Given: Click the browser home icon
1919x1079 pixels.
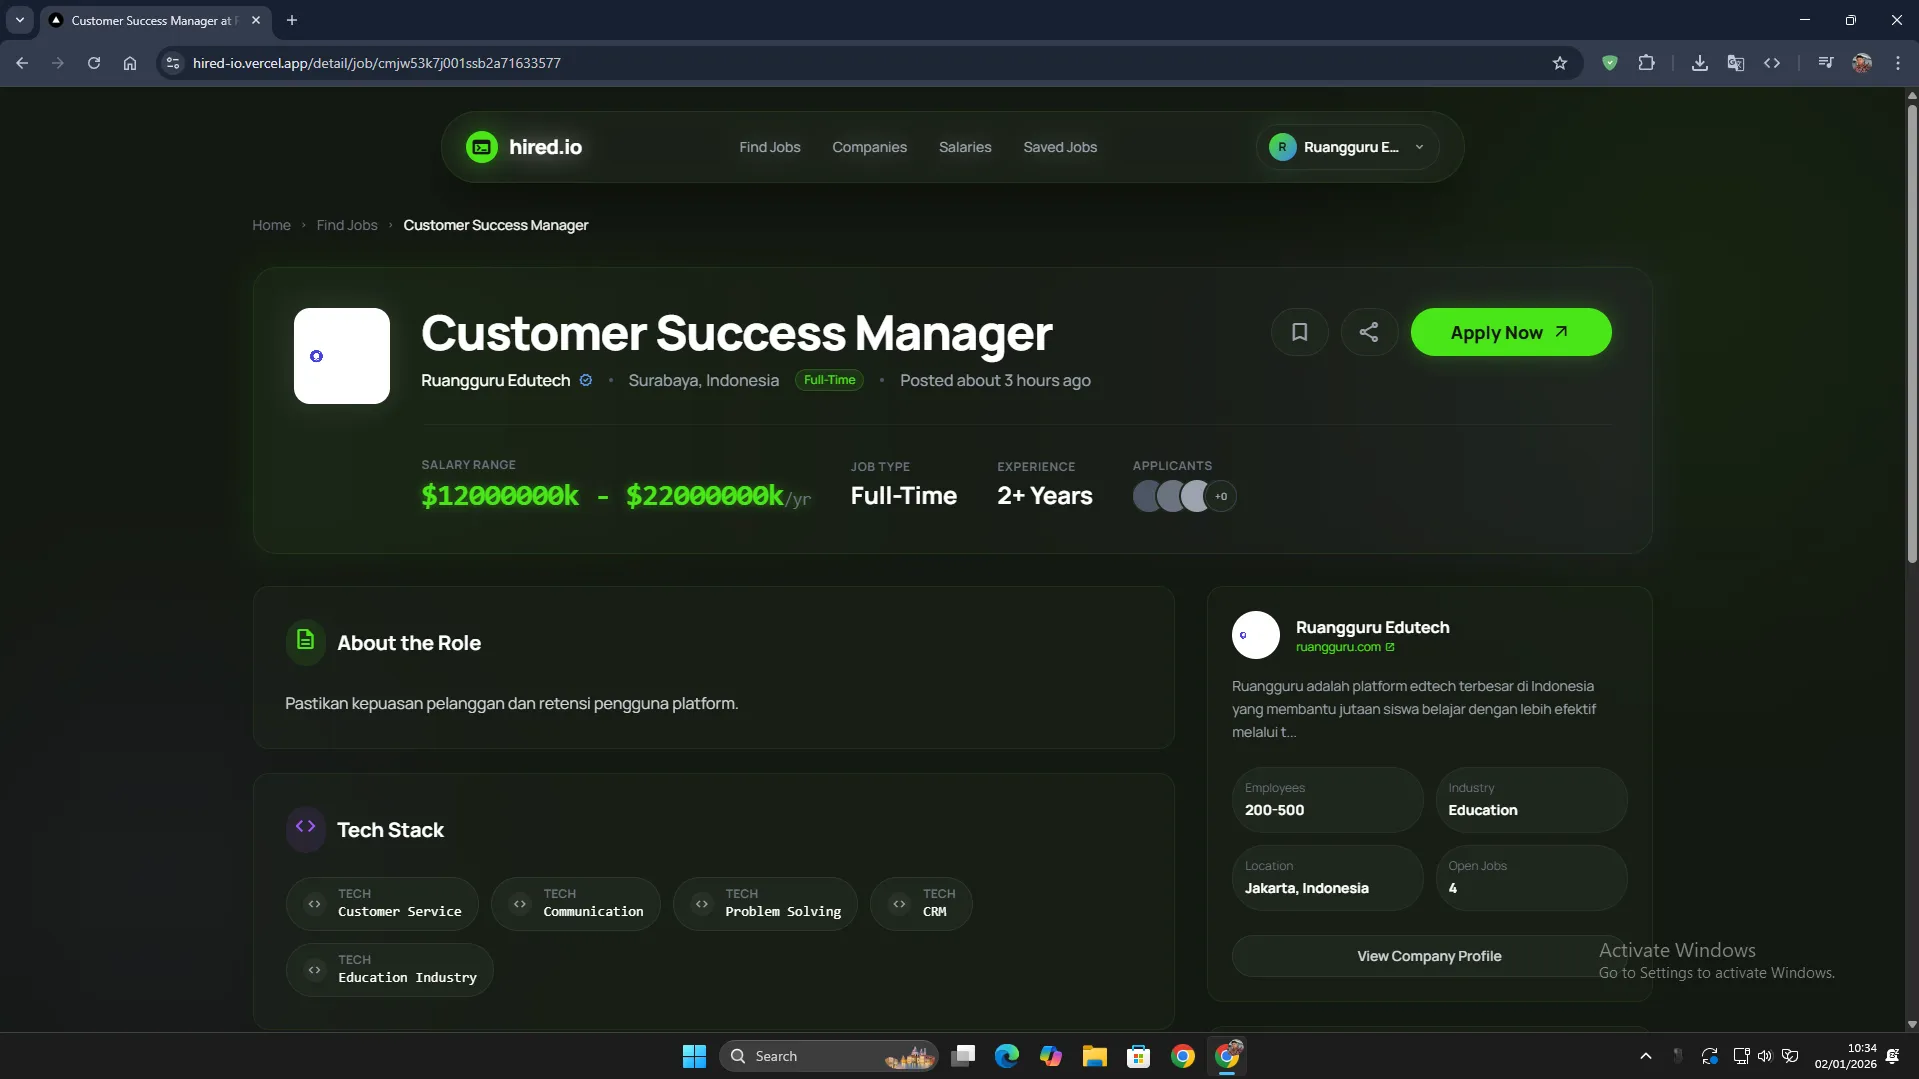Looking at the screenshot, I should 130,63.
